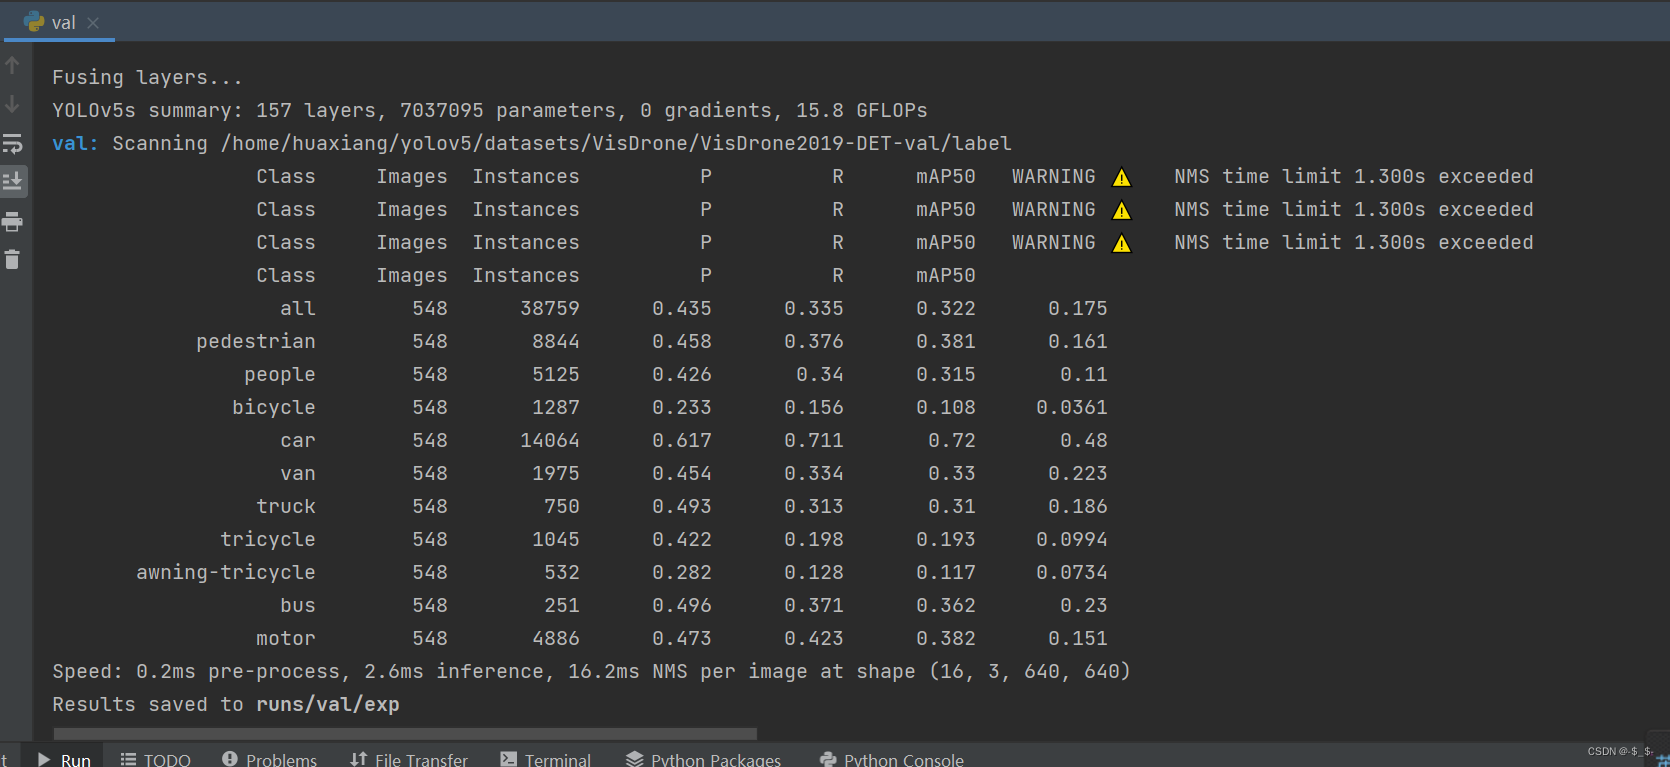Click the 'pedestrian' class row label

coord(256,341)
